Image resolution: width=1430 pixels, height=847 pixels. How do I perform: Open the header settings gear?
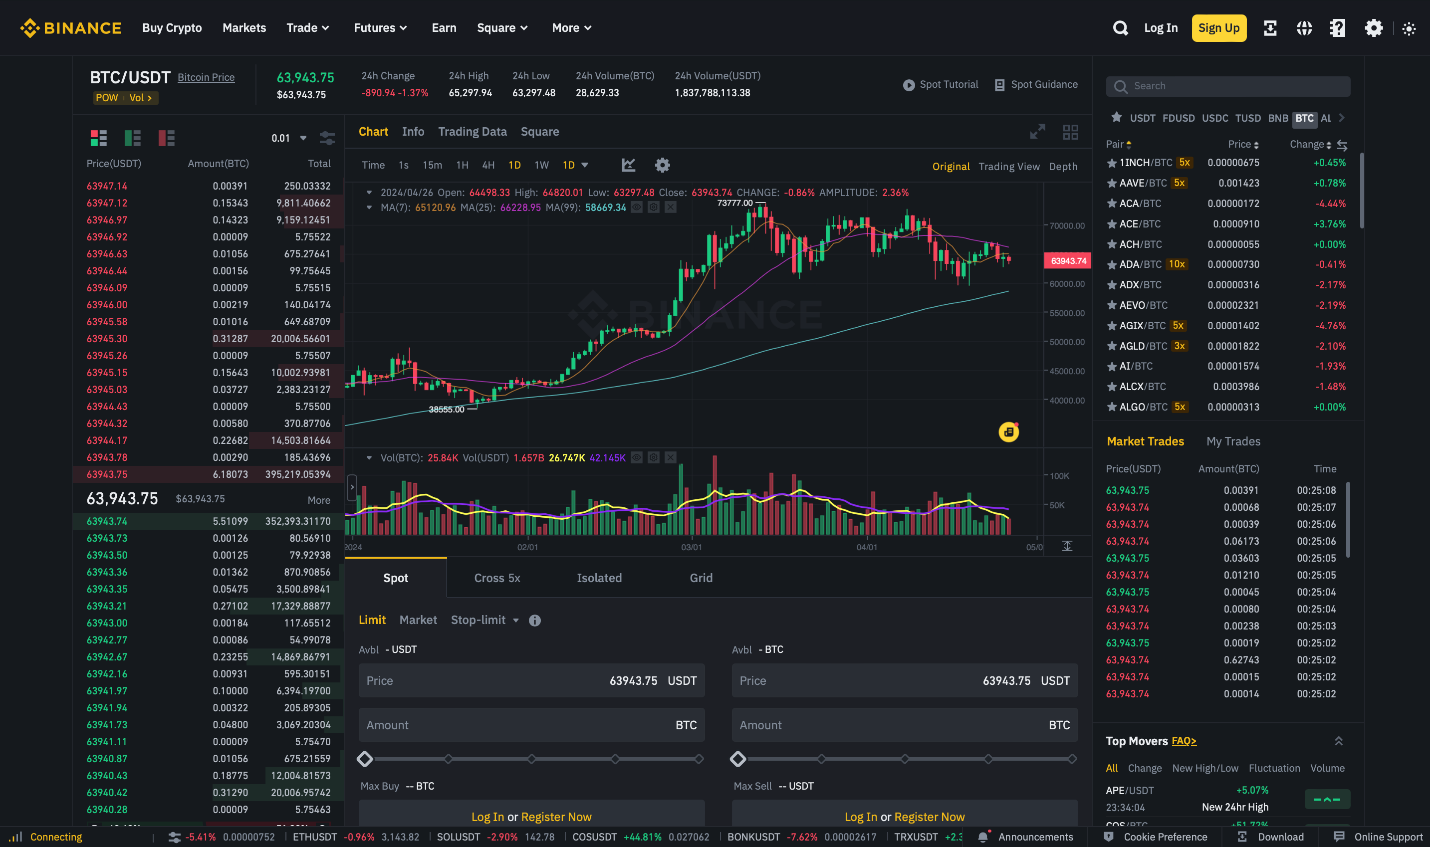[x=1374, y=28]
